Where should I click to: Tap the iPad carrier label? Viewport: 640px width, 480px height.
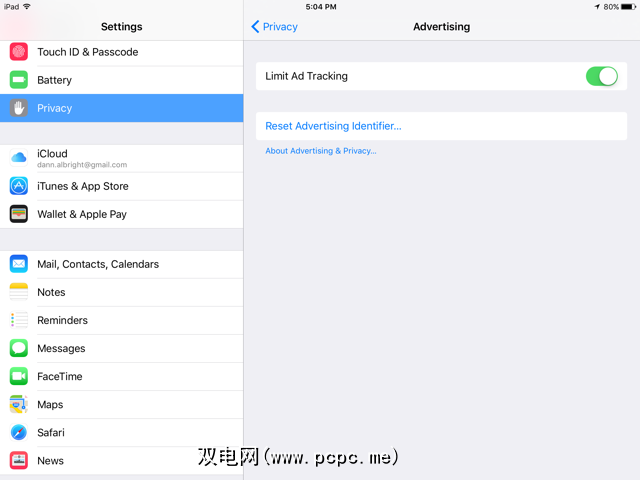(x=11, y=7)
